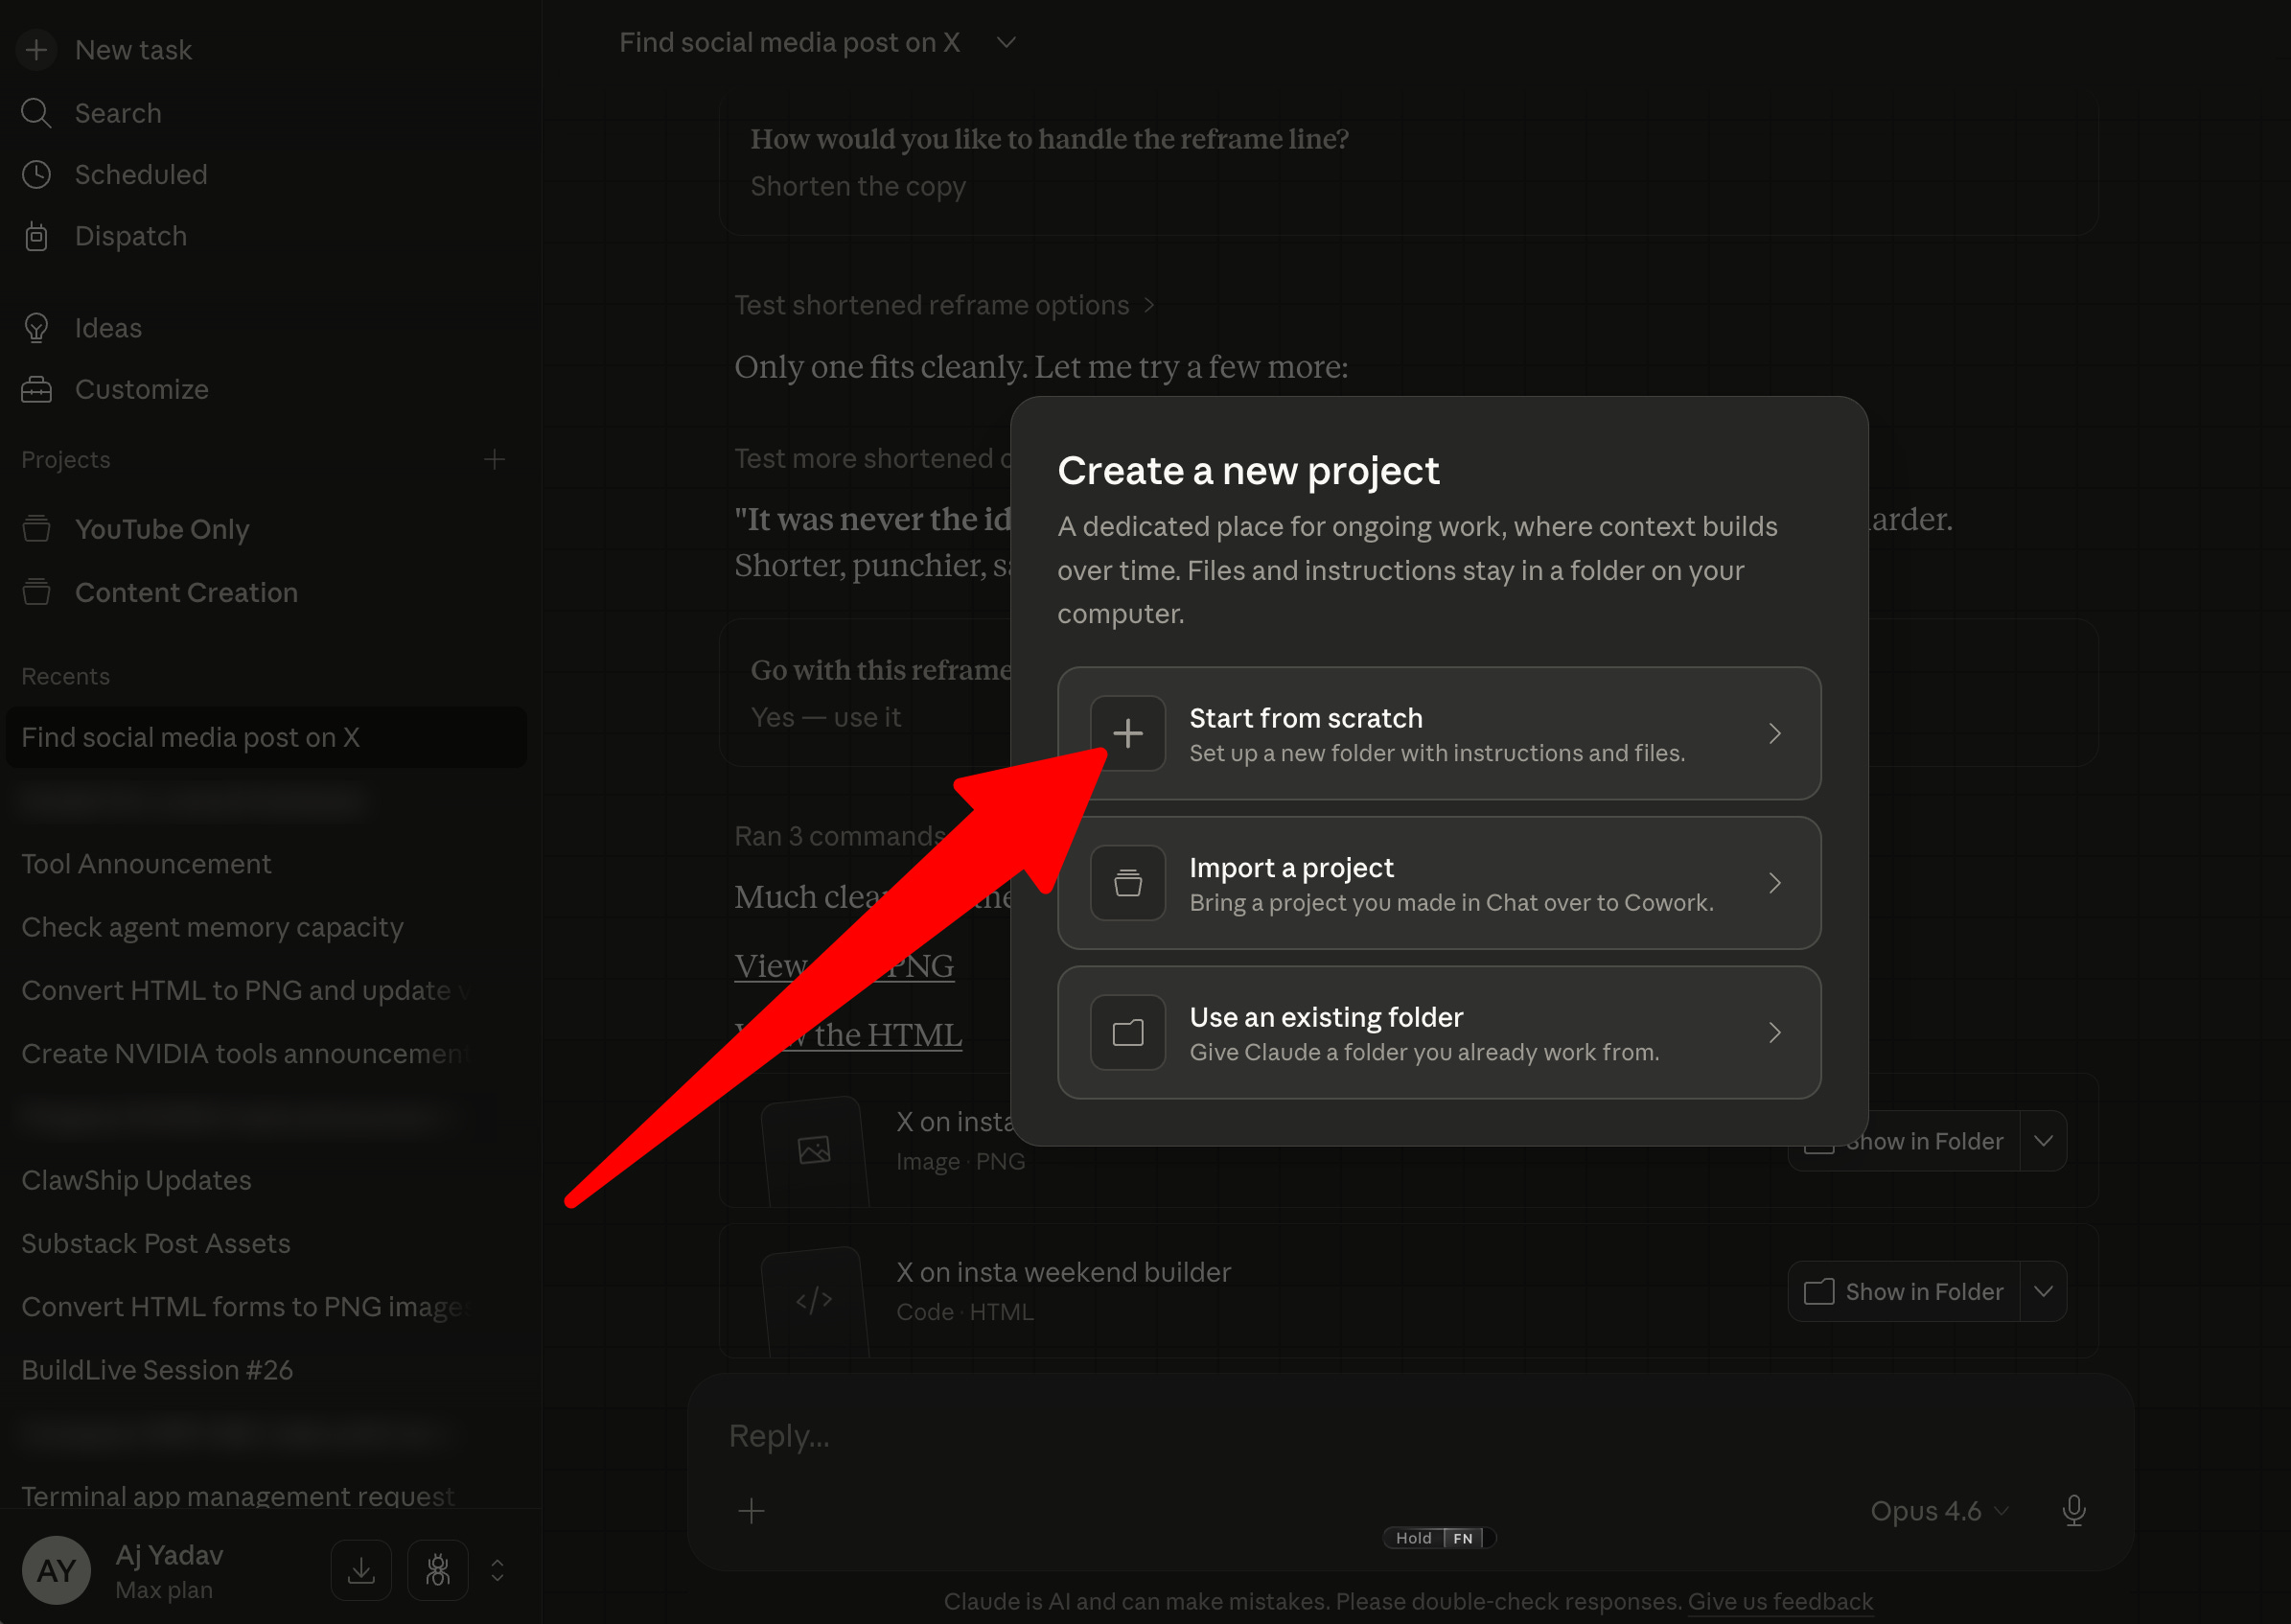Open Dispatch in the sidebar
Image resolution: width=2291 pixels, height=1624 pixels.
click(x=130, y=236)
